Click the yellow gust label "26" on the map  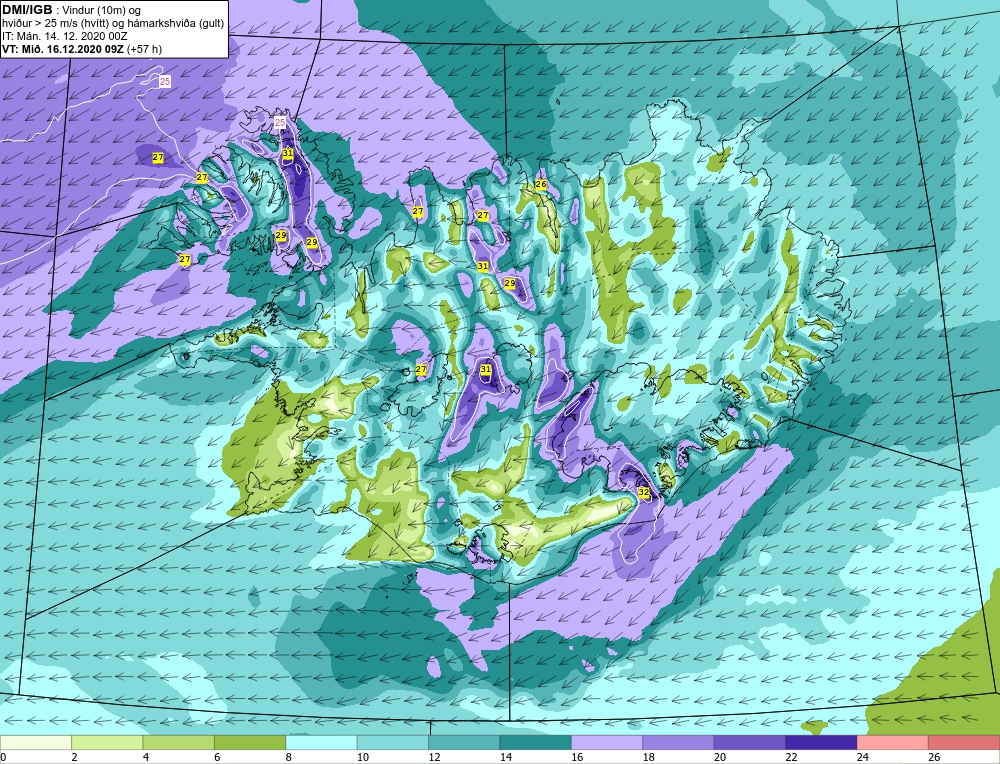[x=541, y=184]
